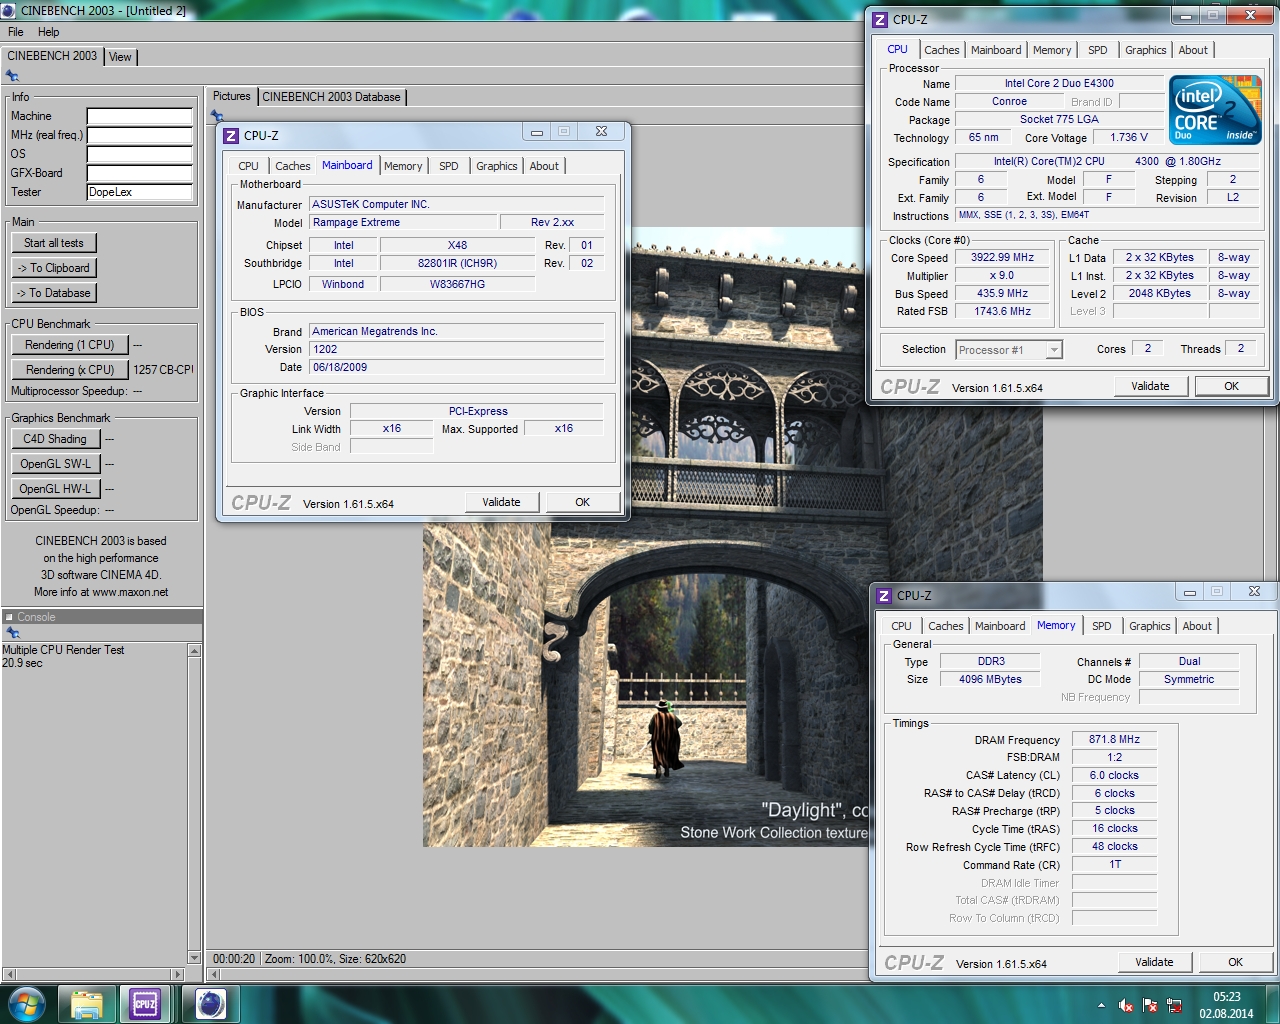
Task: Click console horizontal scrollbar left arrow
Action: click(9, 973)
